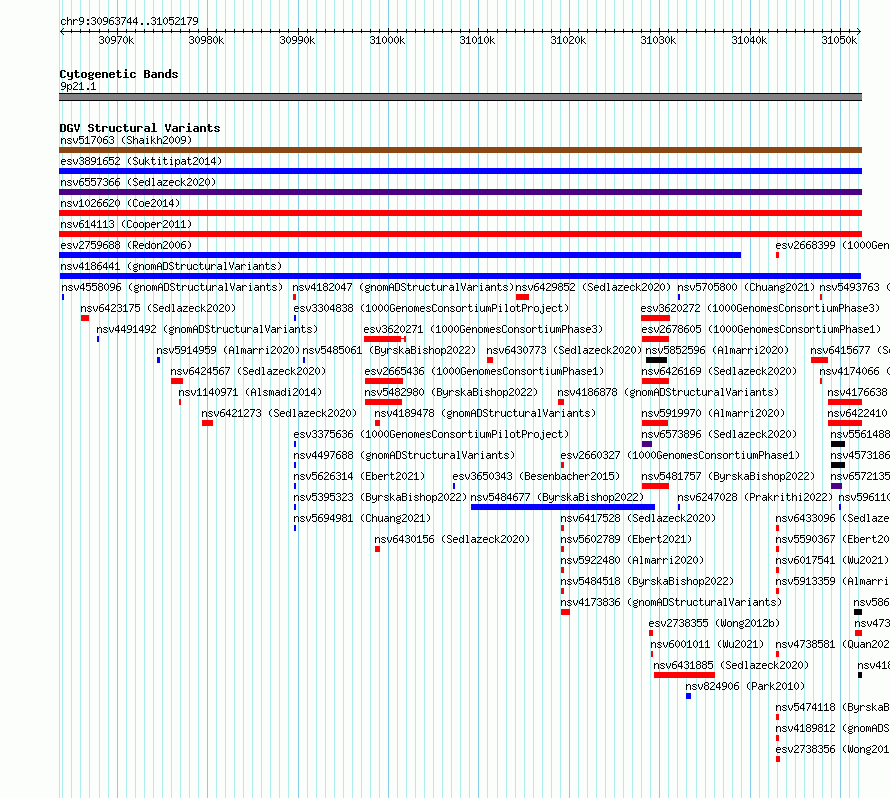This screenshot has width=890, height=798.
Task: Open nsv6424567 (Sedlazeck2020) variant
Action: (248, 371)
